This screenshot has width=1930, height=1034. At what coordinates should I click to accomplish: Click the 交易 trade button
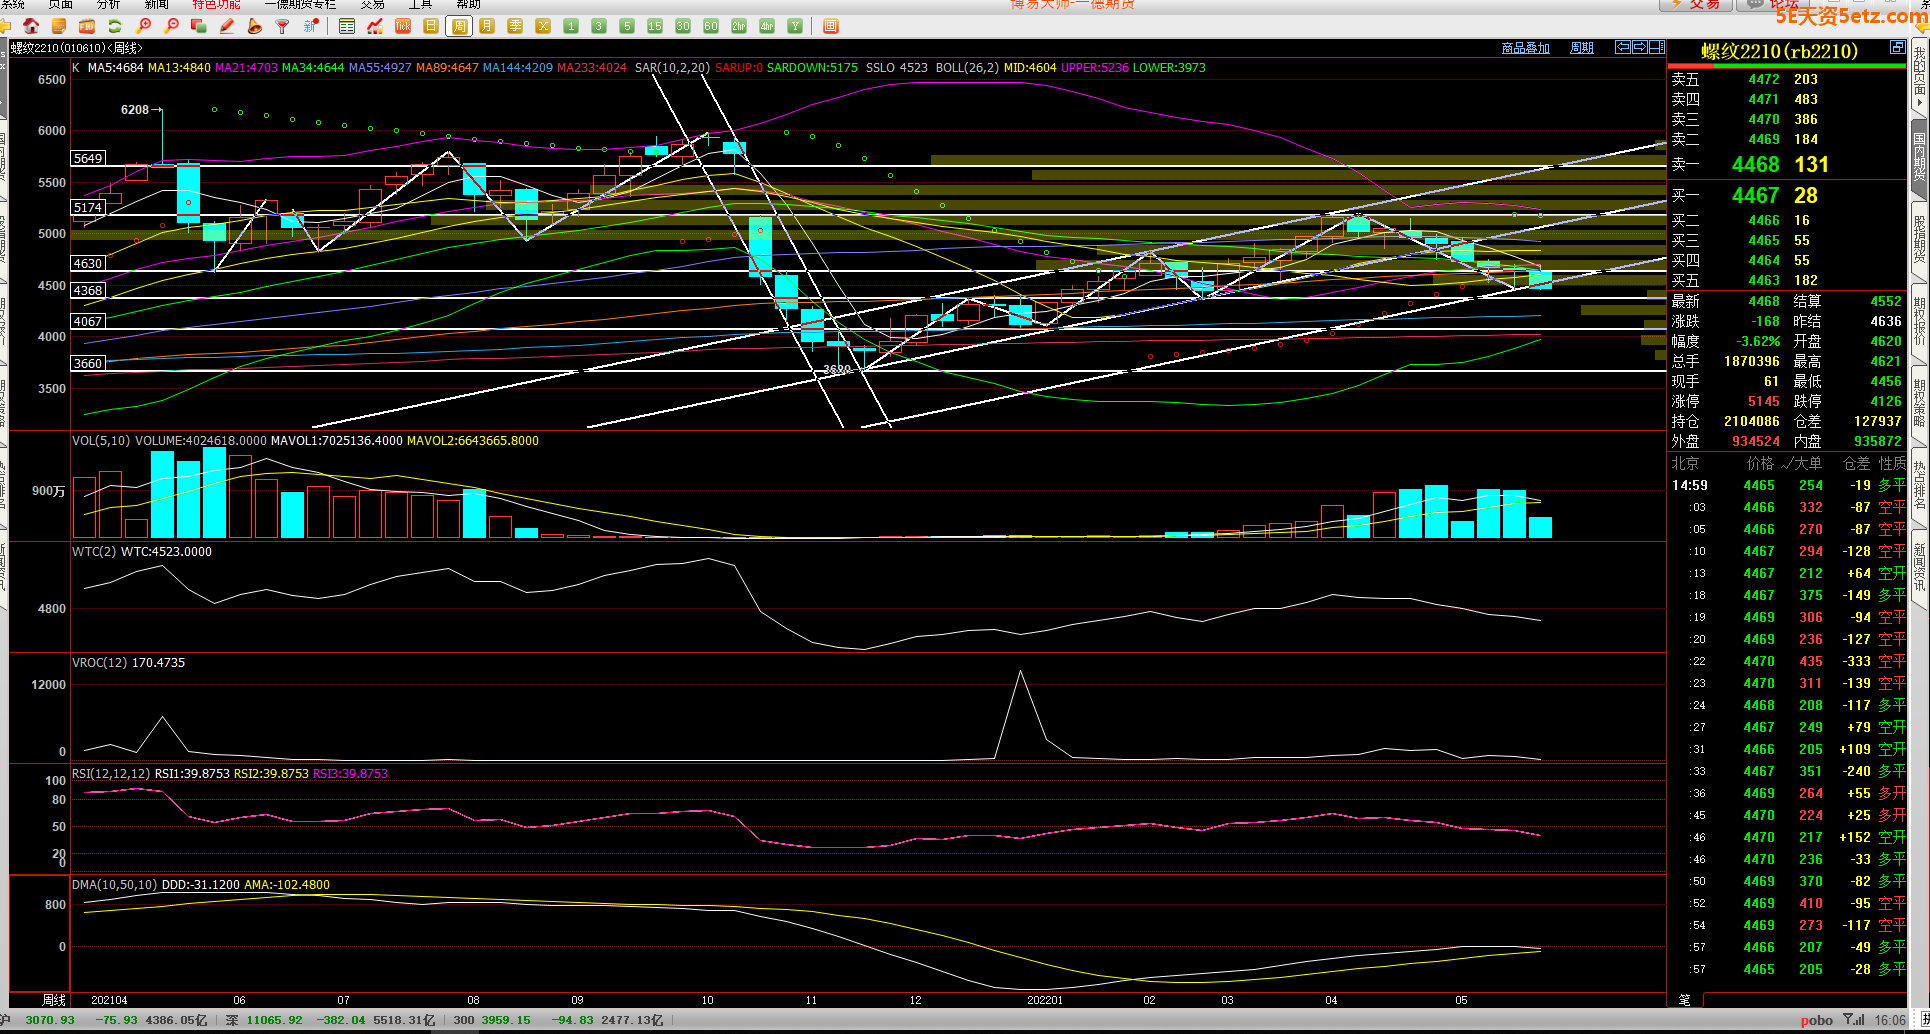(1695, 5)
